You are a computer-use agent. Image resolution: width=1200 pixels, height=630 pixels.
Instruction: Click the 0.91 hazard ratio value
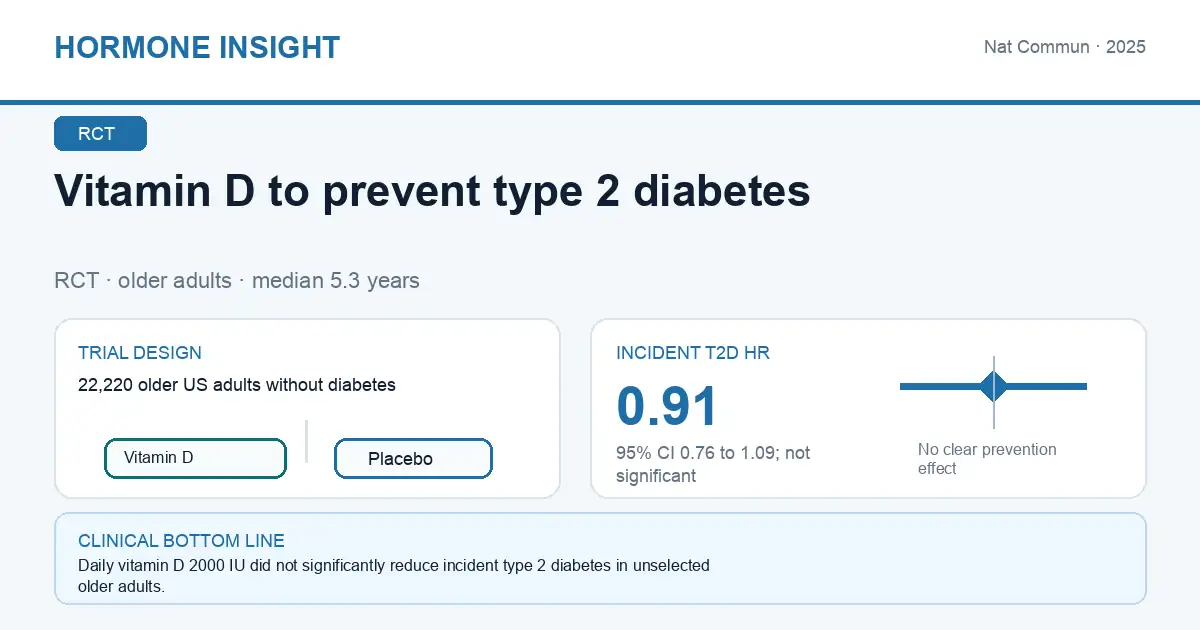pyautogui.click(x=667, y=406)
